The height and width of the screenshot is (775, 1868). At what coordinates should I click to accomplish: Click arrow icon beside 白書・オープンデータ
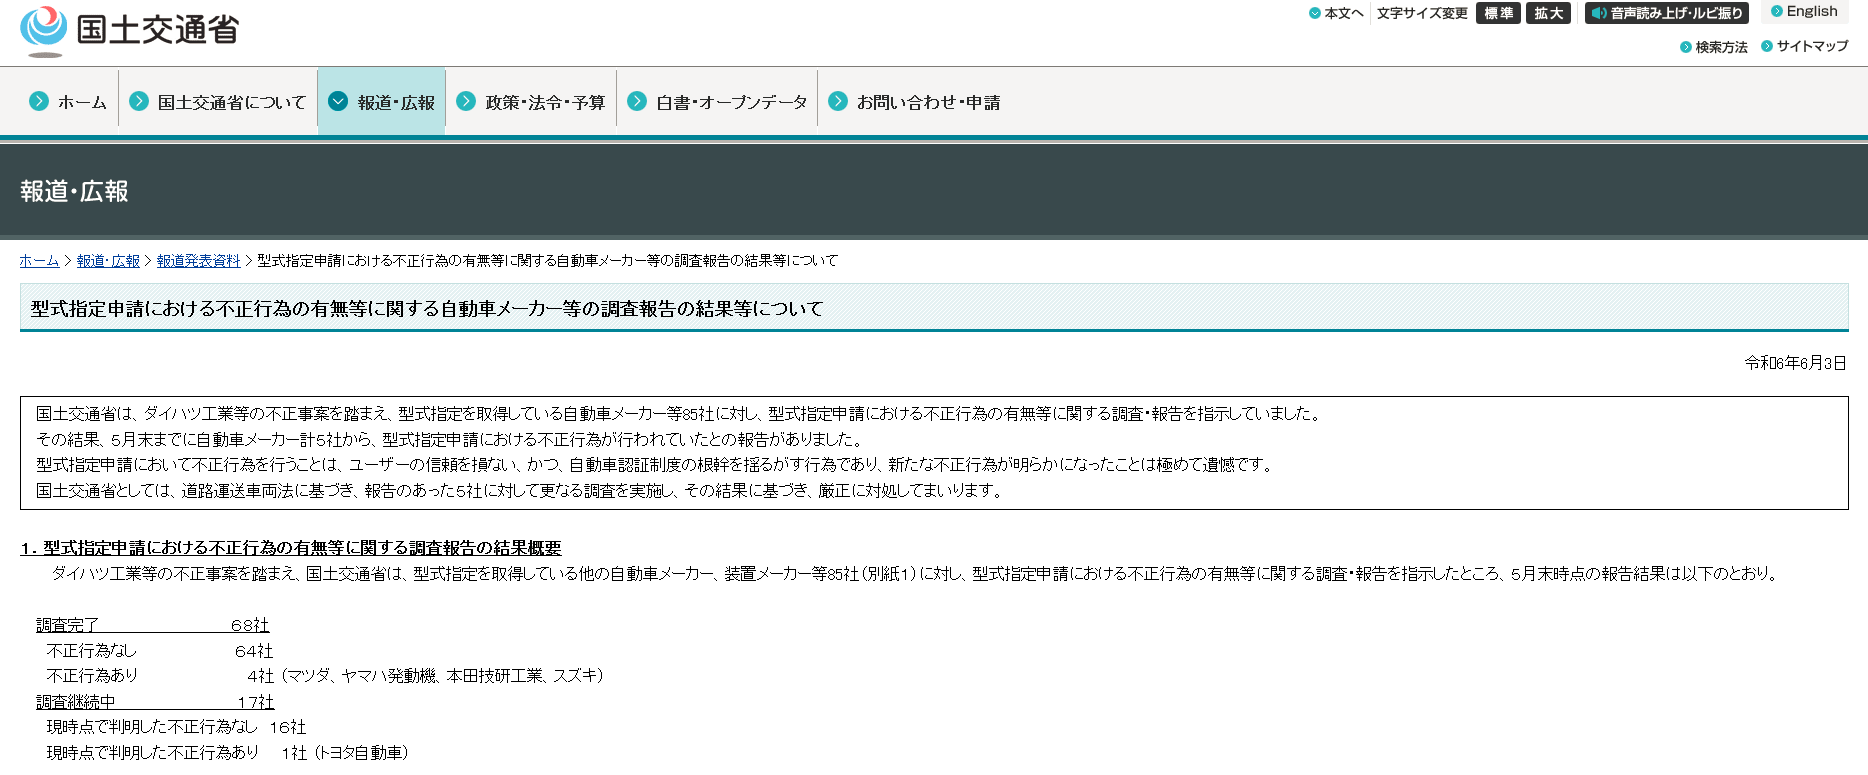tap(637, 101)
